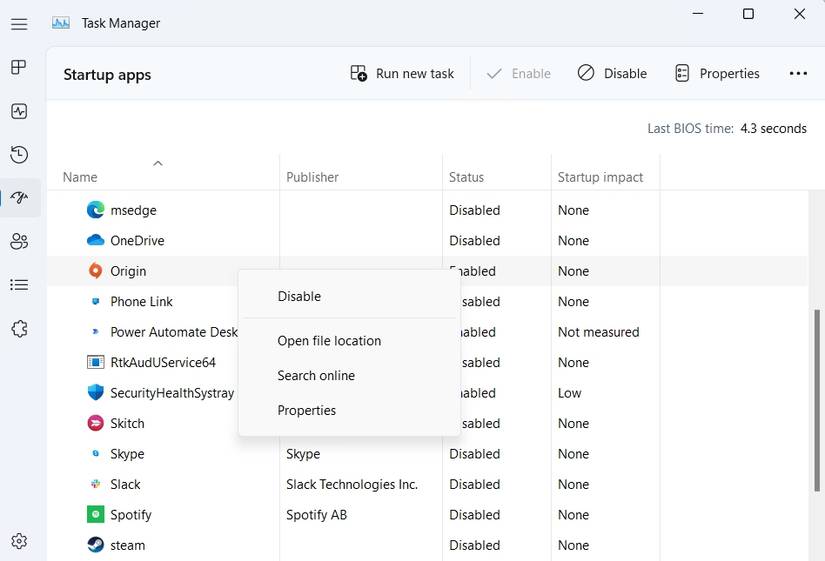Select Open file location menu entry
This screenshot has height=561, width=825.
(329, 341)
